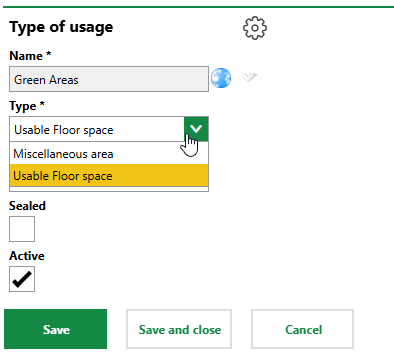This screenshot has width=394, height=362.
Task: Click the globe translation icon next to Name
Action: [x=221, y=78]
